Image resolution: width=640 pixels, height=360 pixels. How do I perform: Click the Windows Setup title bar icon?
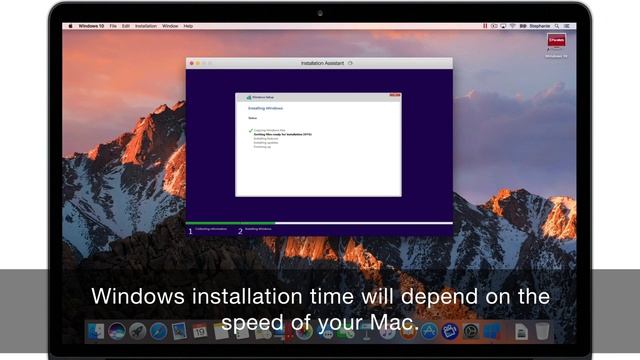[x=249, y=98]
